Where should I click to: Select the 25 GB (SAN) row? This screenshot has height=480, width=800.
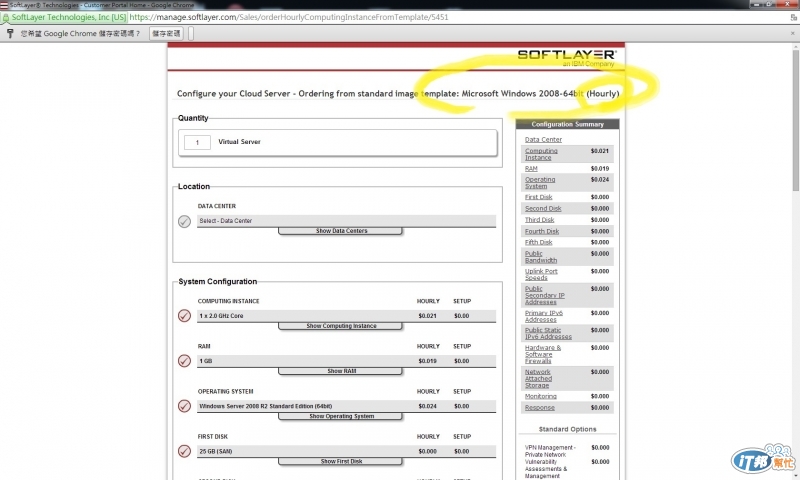coord(346,451)
